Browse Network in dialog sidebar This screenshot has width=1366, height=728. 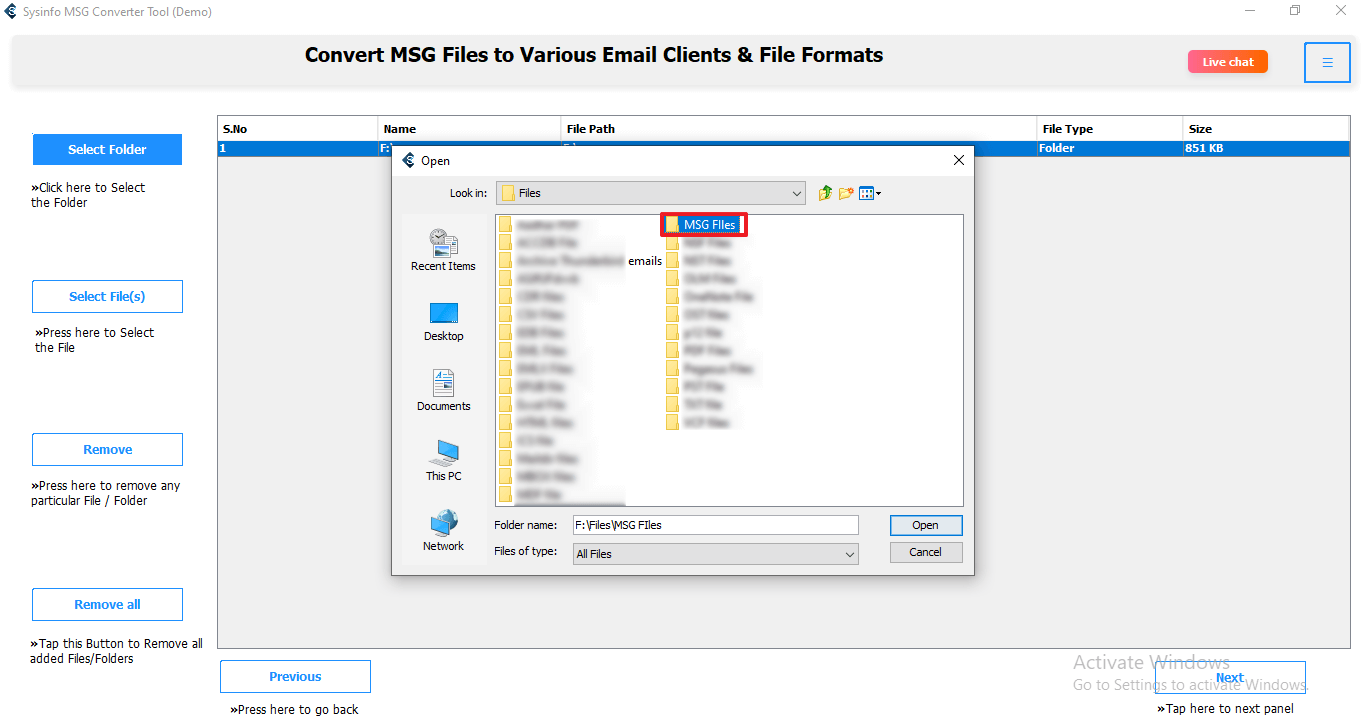point(443,531)
